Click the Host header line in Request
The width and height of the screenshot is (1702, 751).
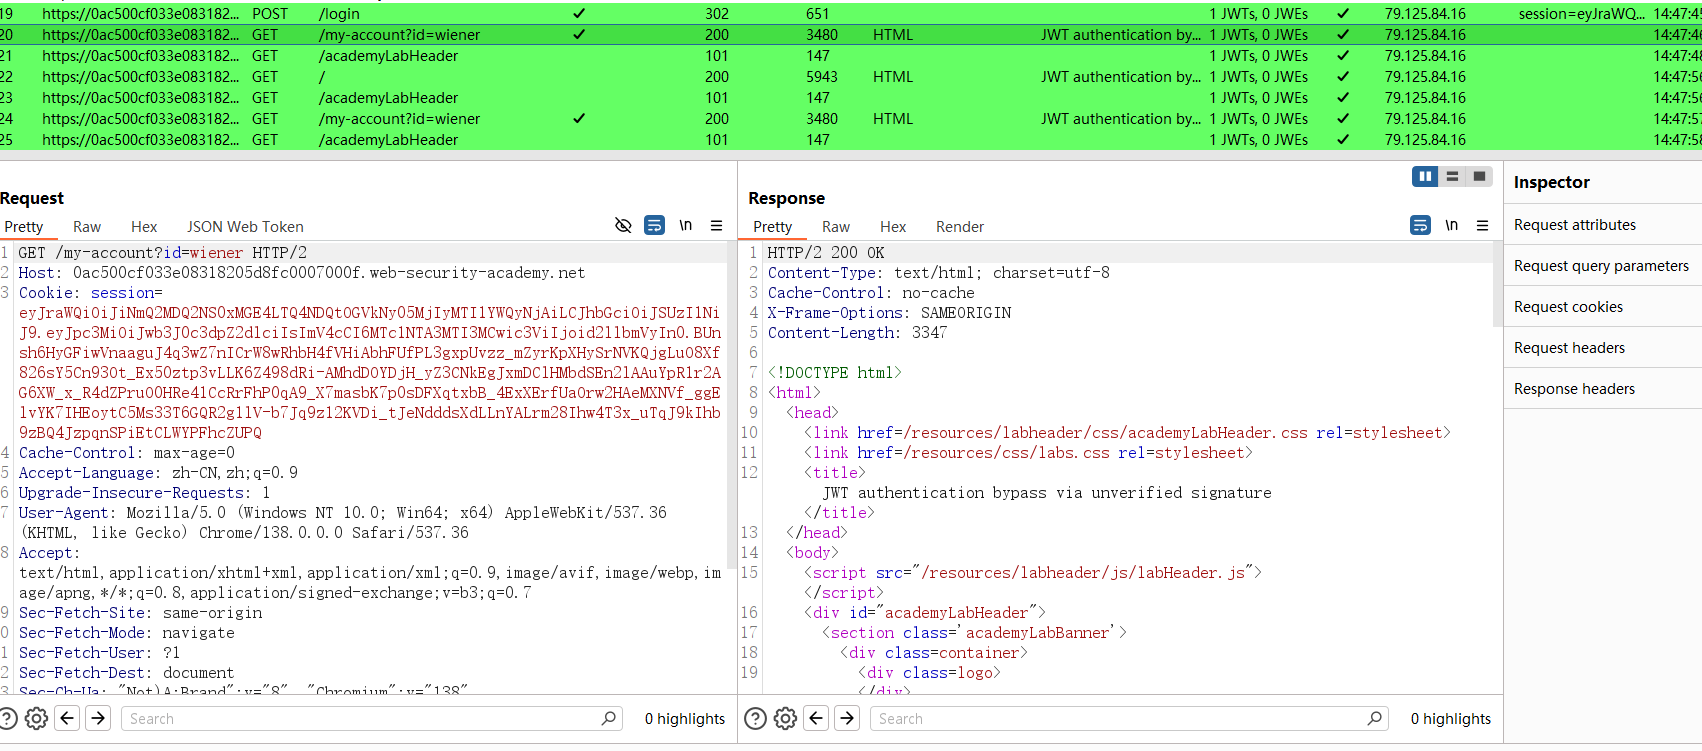(302, 273)
